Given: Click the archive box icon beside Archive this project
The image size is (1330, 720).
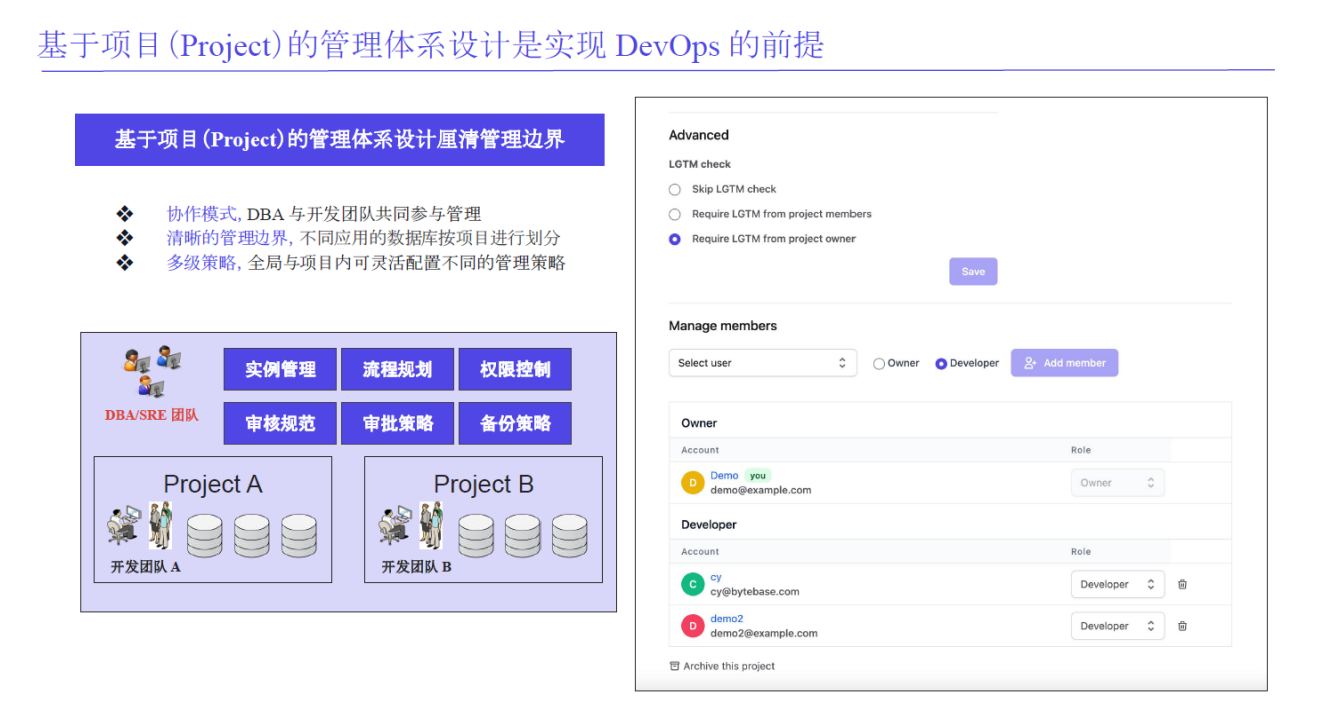Looking at the screenshot, I should 675,666.
